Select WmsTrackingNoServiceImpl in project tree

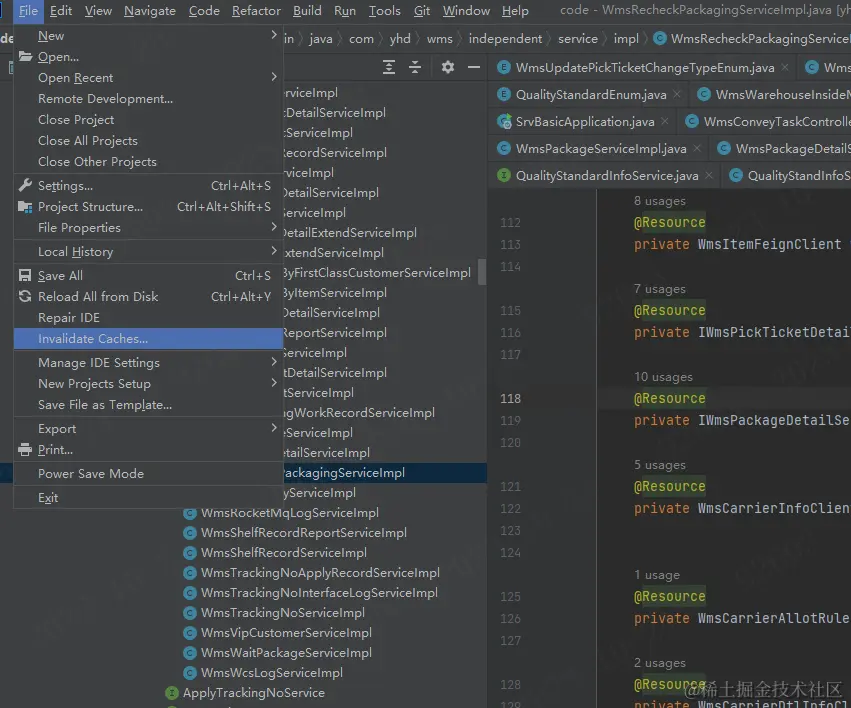click(282, 613)
